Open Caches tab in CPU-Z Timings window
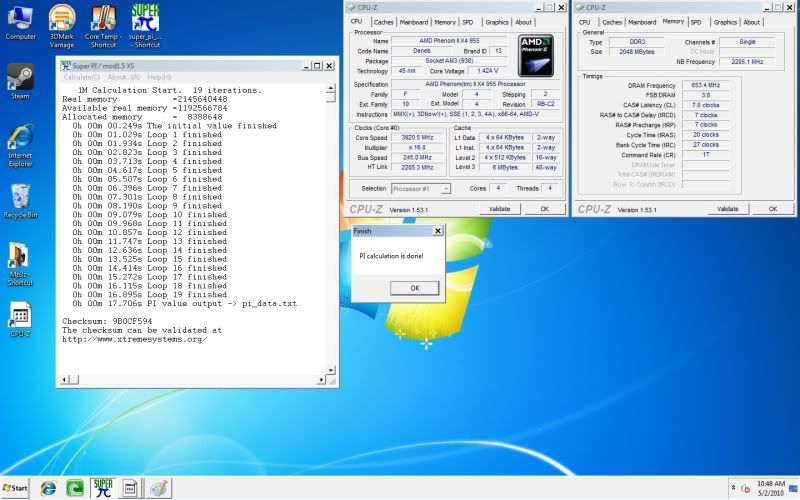This screenshot has height=500, width=800. pos(611,22)
